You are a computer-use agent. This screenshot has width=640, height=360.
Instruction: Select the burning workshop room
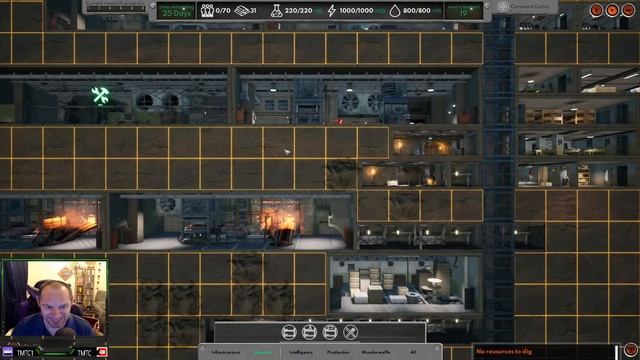[231, 221]
